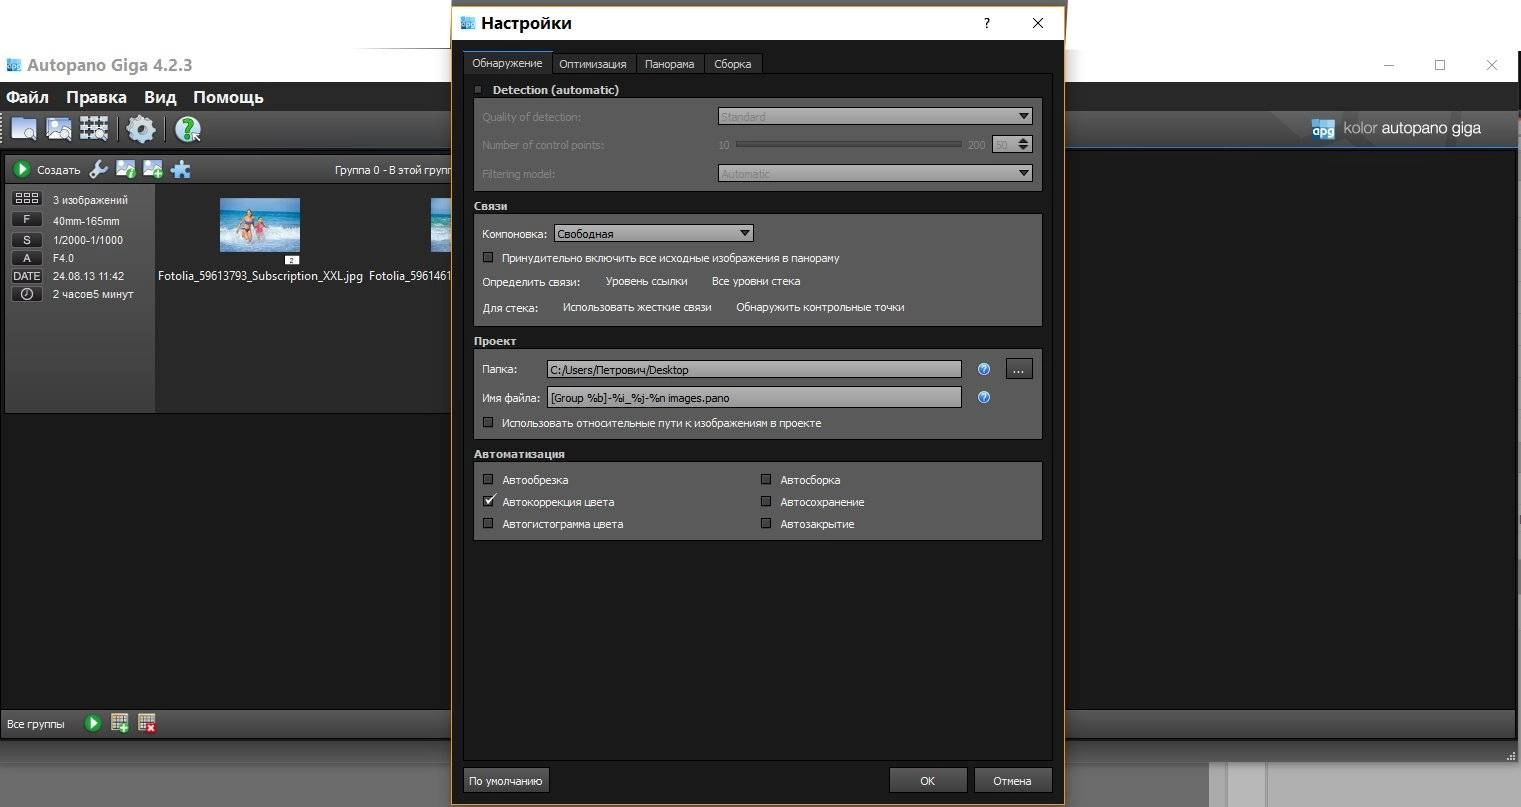Click the Имя файла template input field

point(754,397)
